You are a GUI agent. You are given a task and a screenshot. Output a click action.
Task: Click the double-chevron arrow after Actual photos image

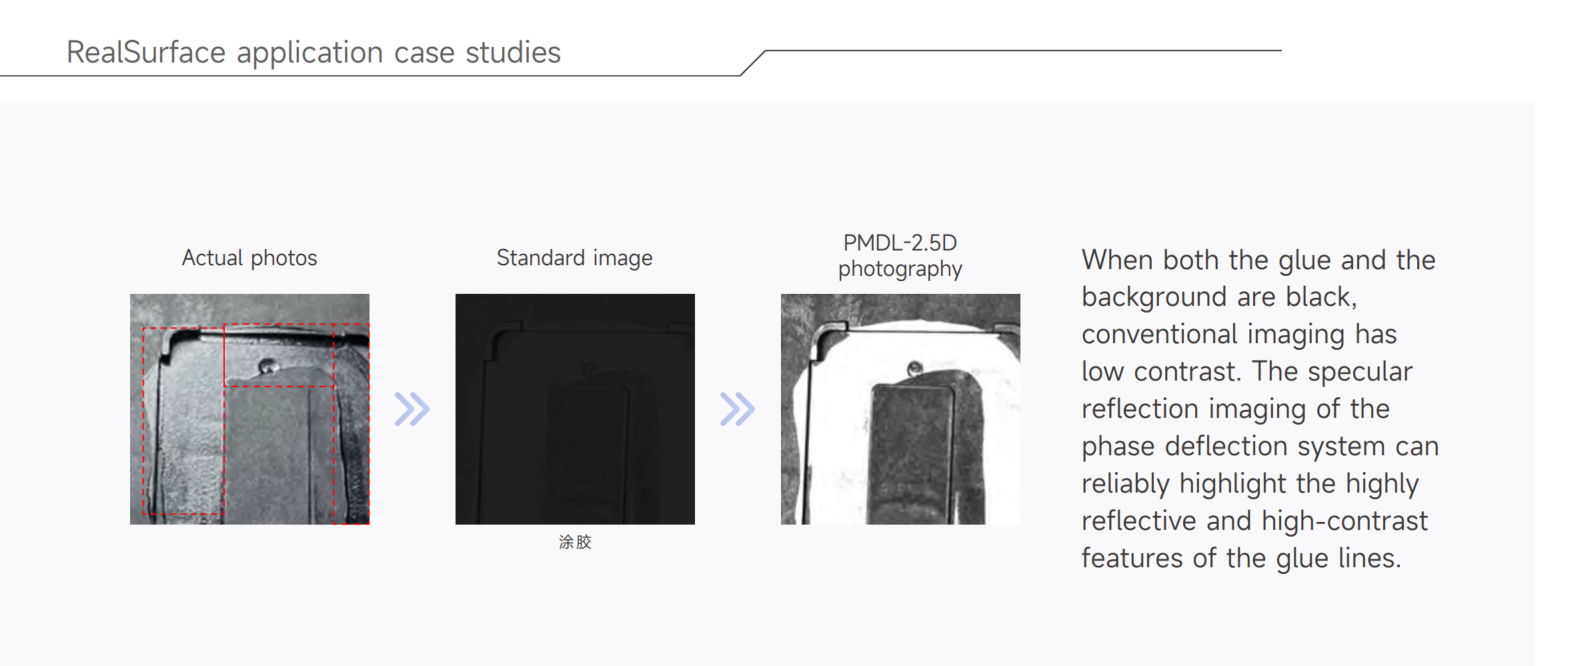411,409
